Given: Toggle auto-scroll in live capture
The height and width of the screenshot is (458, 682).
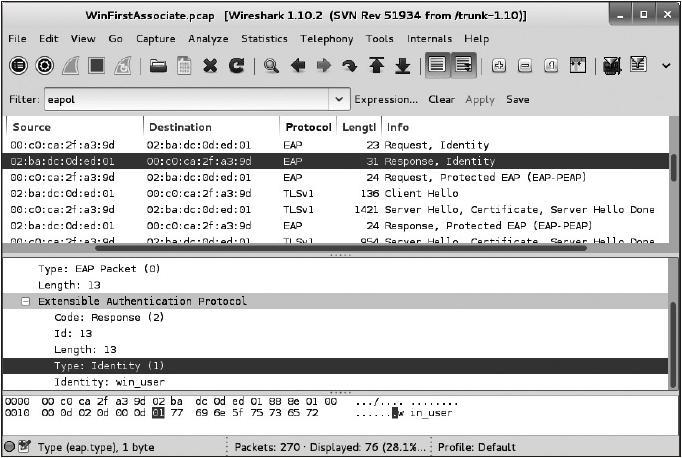Looking at the screenshot, I should click(463, 65).
